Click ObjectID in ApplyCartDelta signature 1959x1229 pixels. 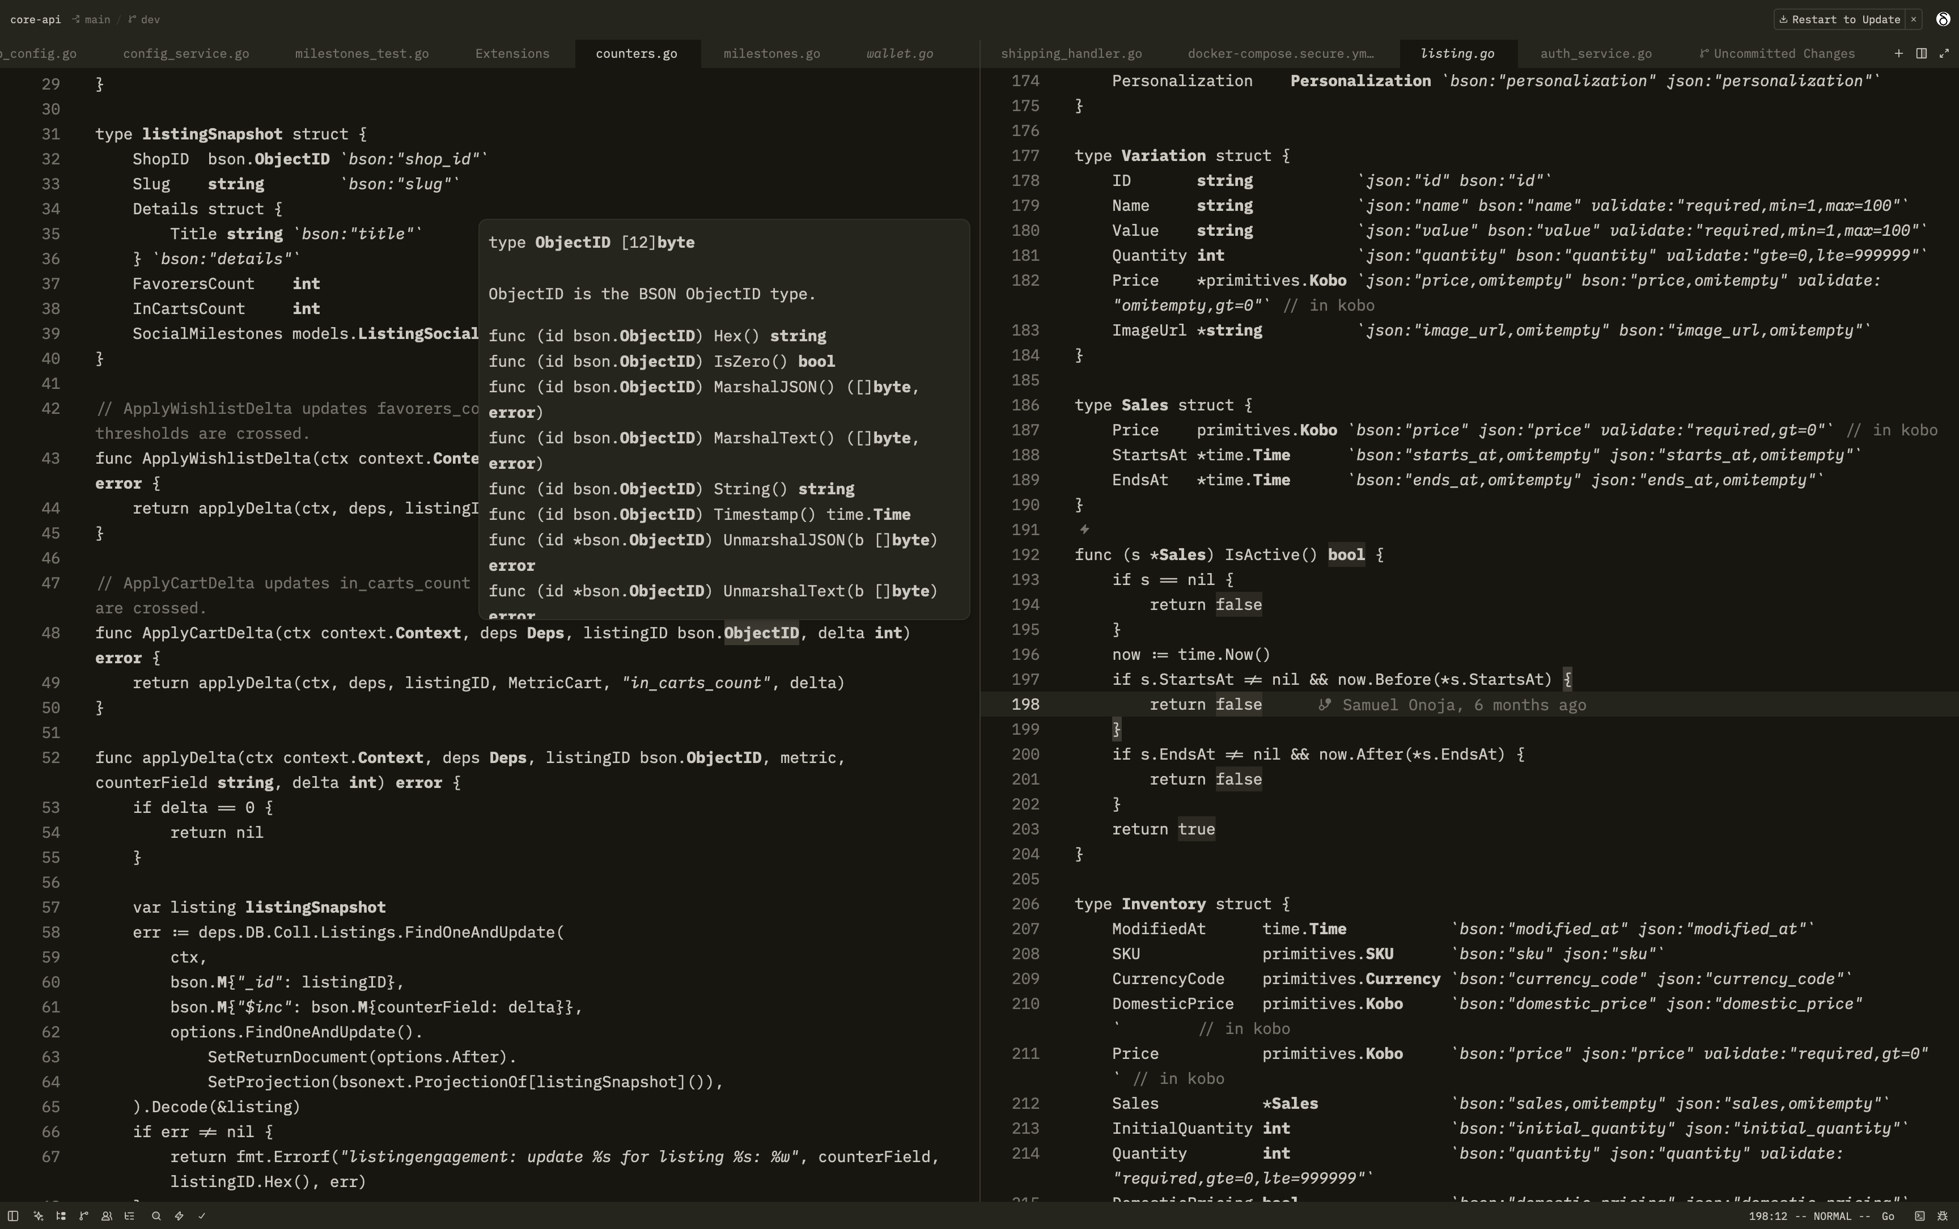[761, 633]
